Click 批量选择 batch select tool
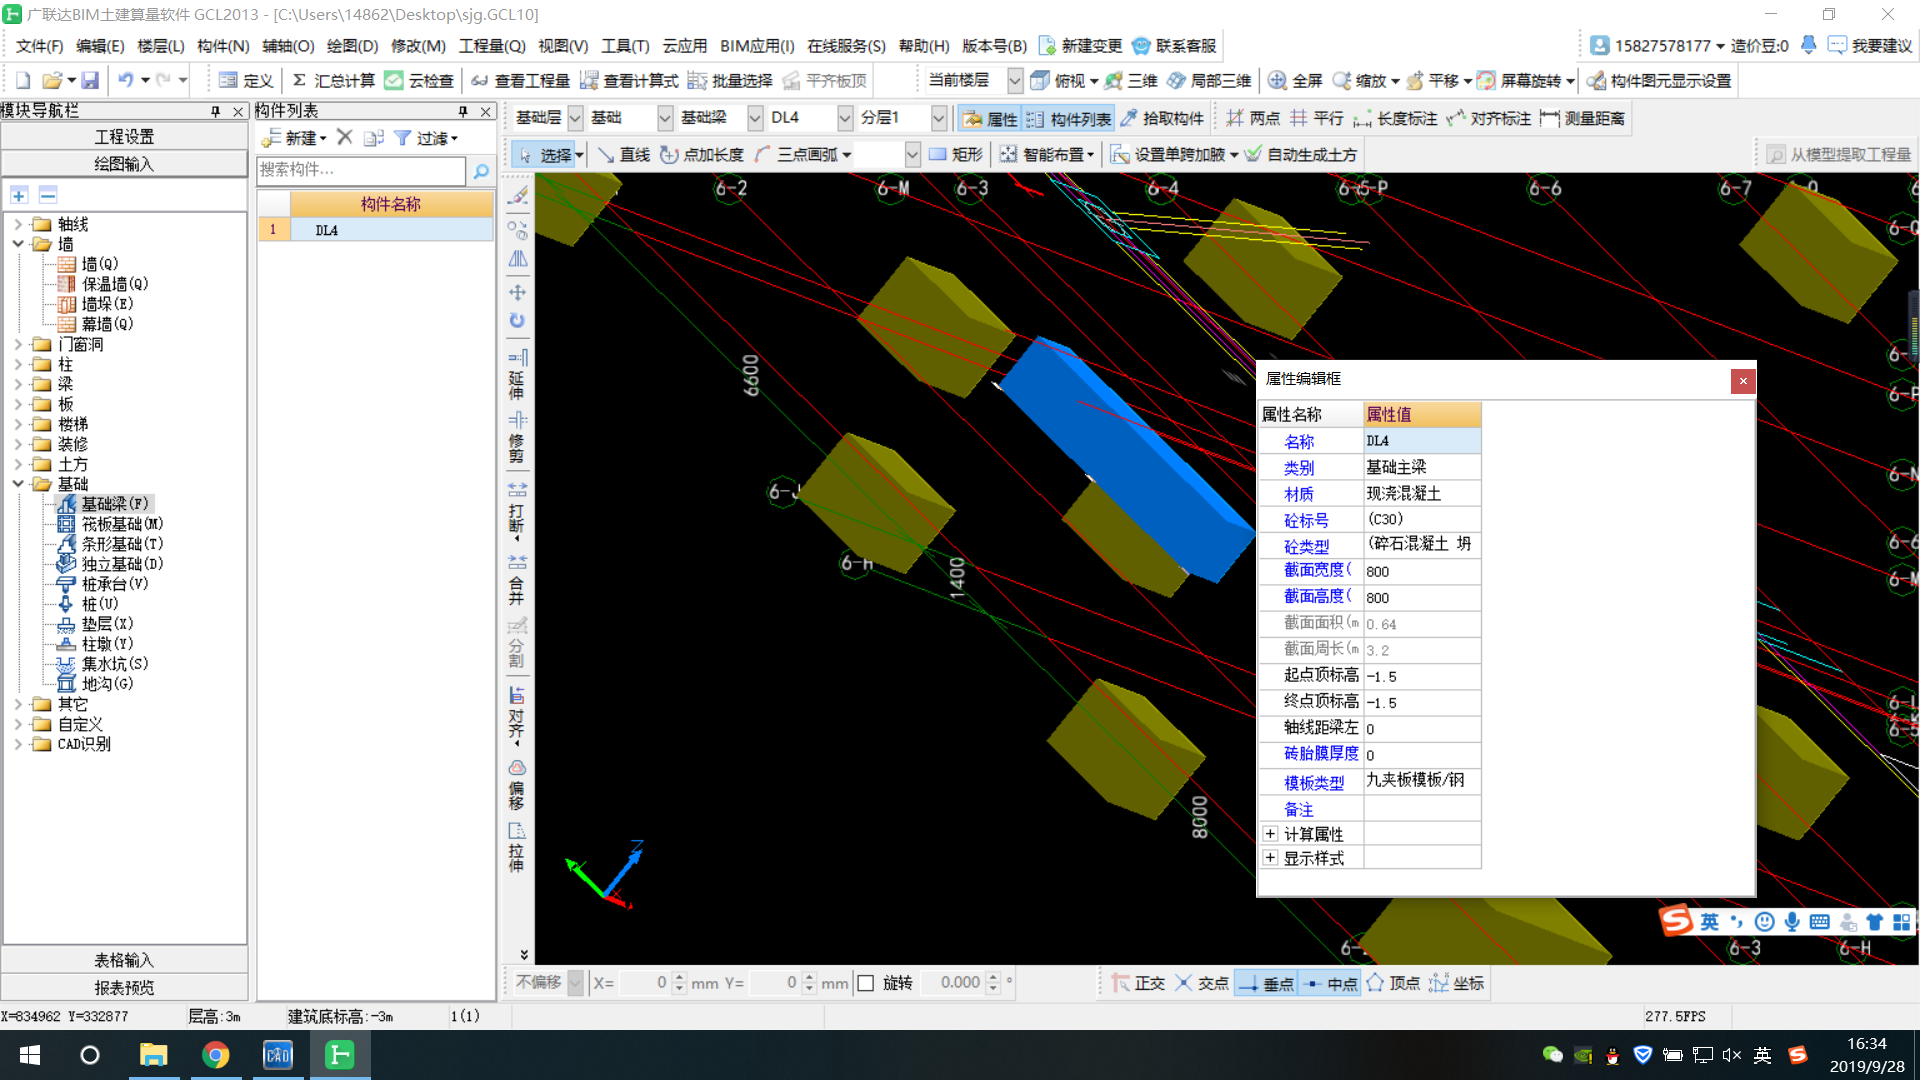The image size is (1920, 1080). pyautogui.click(x=730, y=81)
